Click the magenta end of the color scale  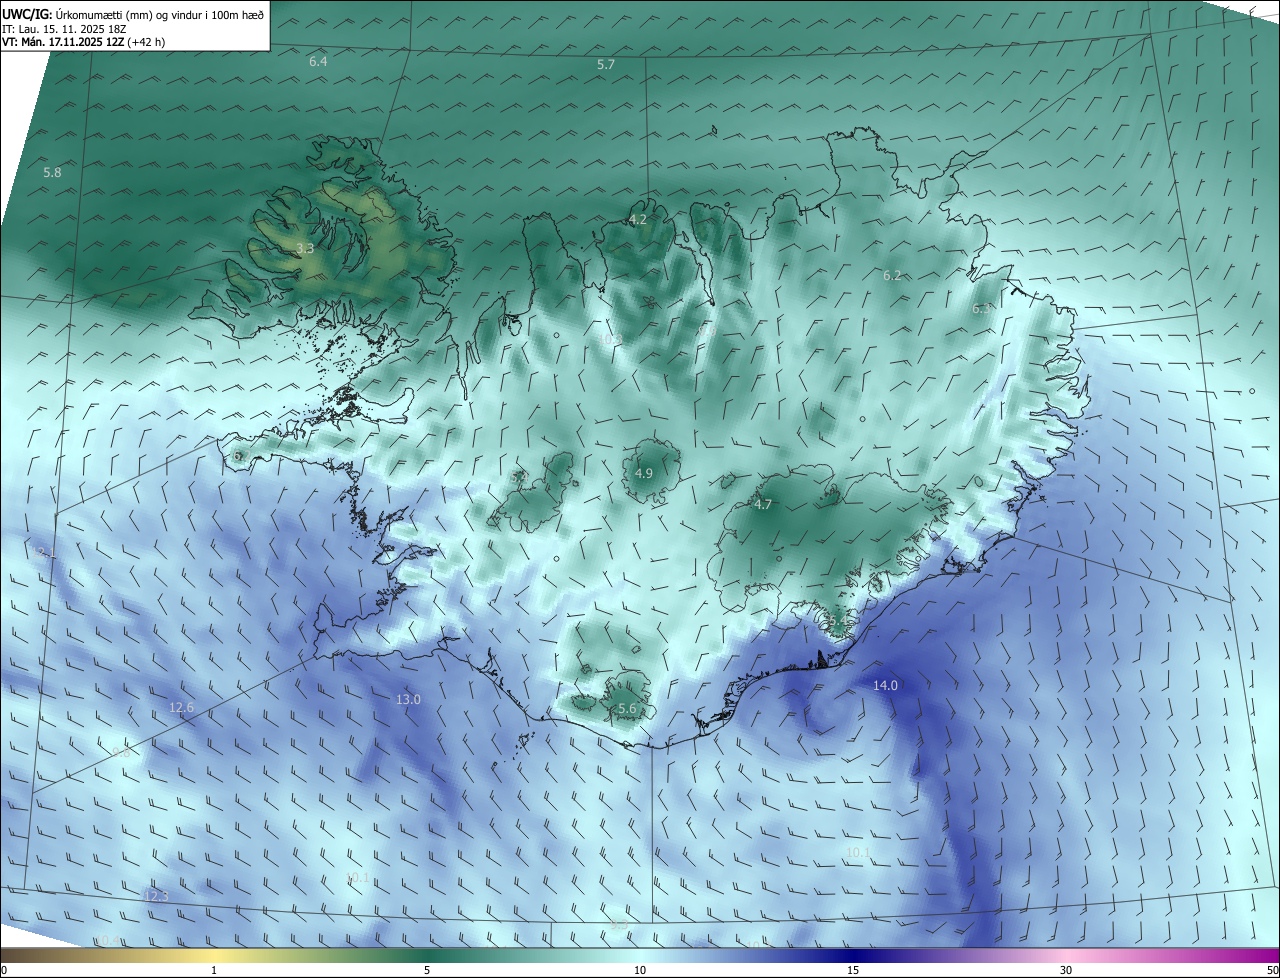pos(1268,956)
